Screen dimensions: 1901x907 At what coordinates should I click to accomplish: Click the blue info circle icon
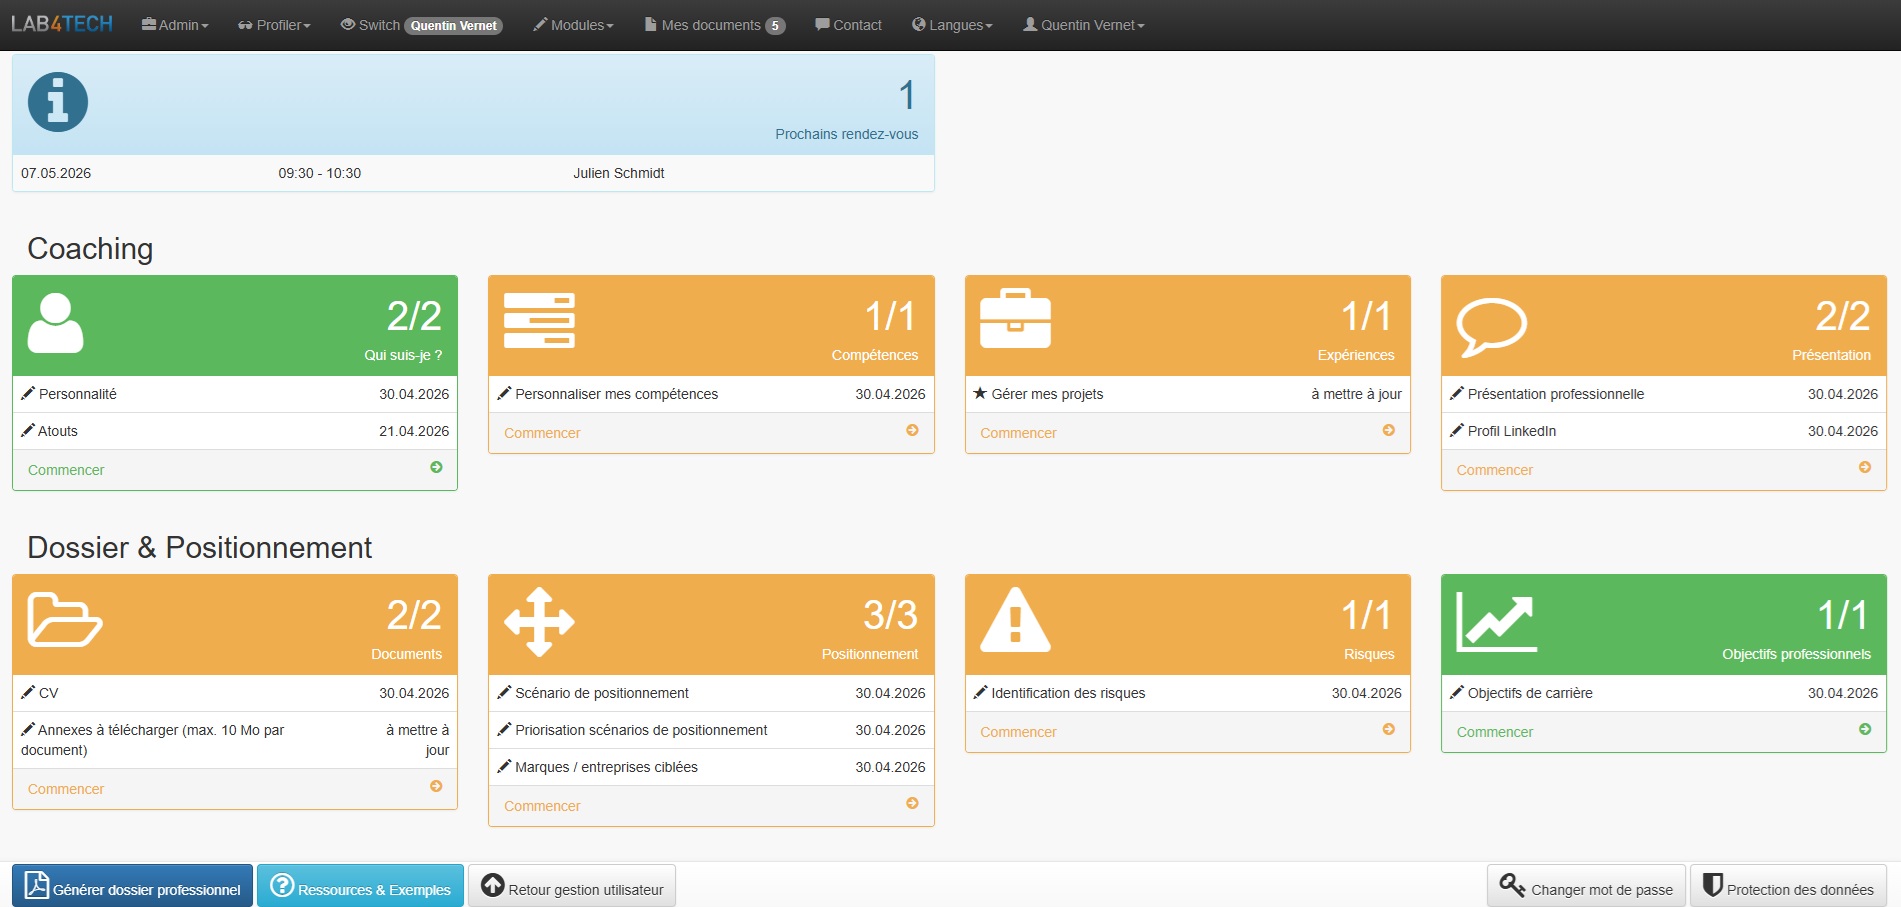[58, 102]
